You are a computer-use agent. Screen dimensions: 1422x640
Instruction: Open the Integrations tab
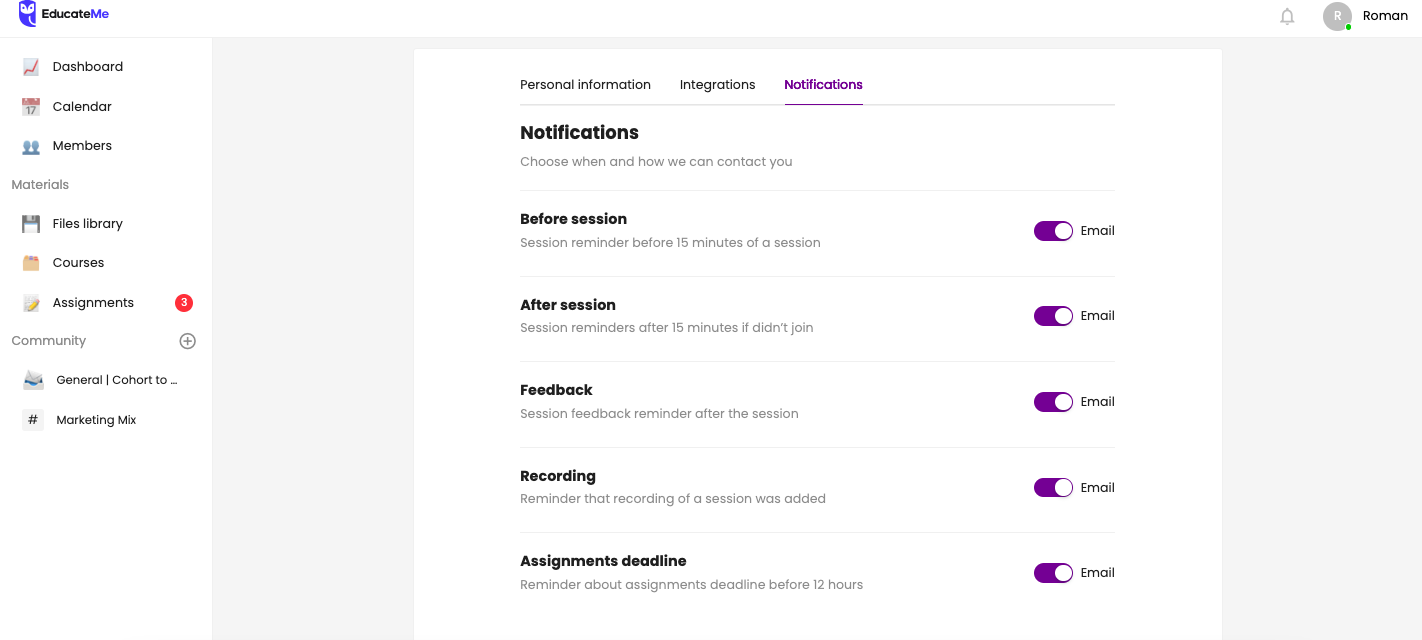click(717, 84)
